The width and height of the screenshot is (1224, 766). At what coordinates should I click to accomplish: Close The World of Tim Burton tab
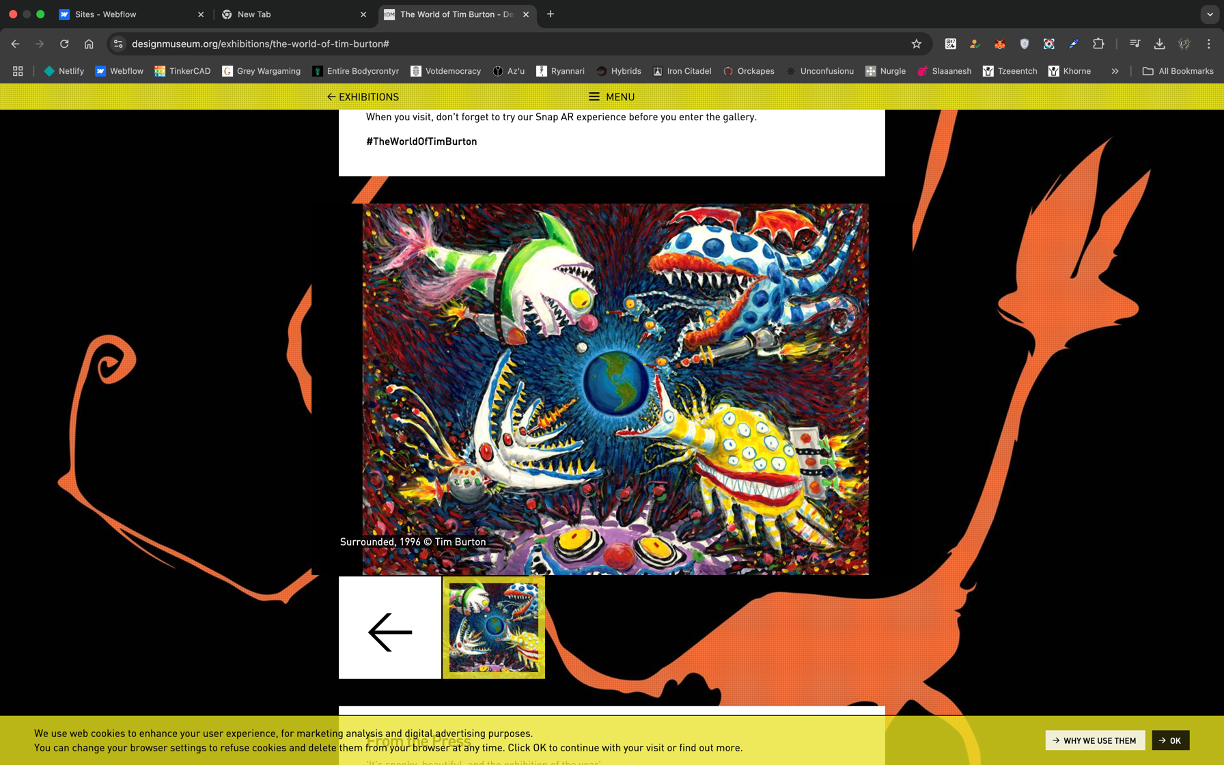[525, 15]
